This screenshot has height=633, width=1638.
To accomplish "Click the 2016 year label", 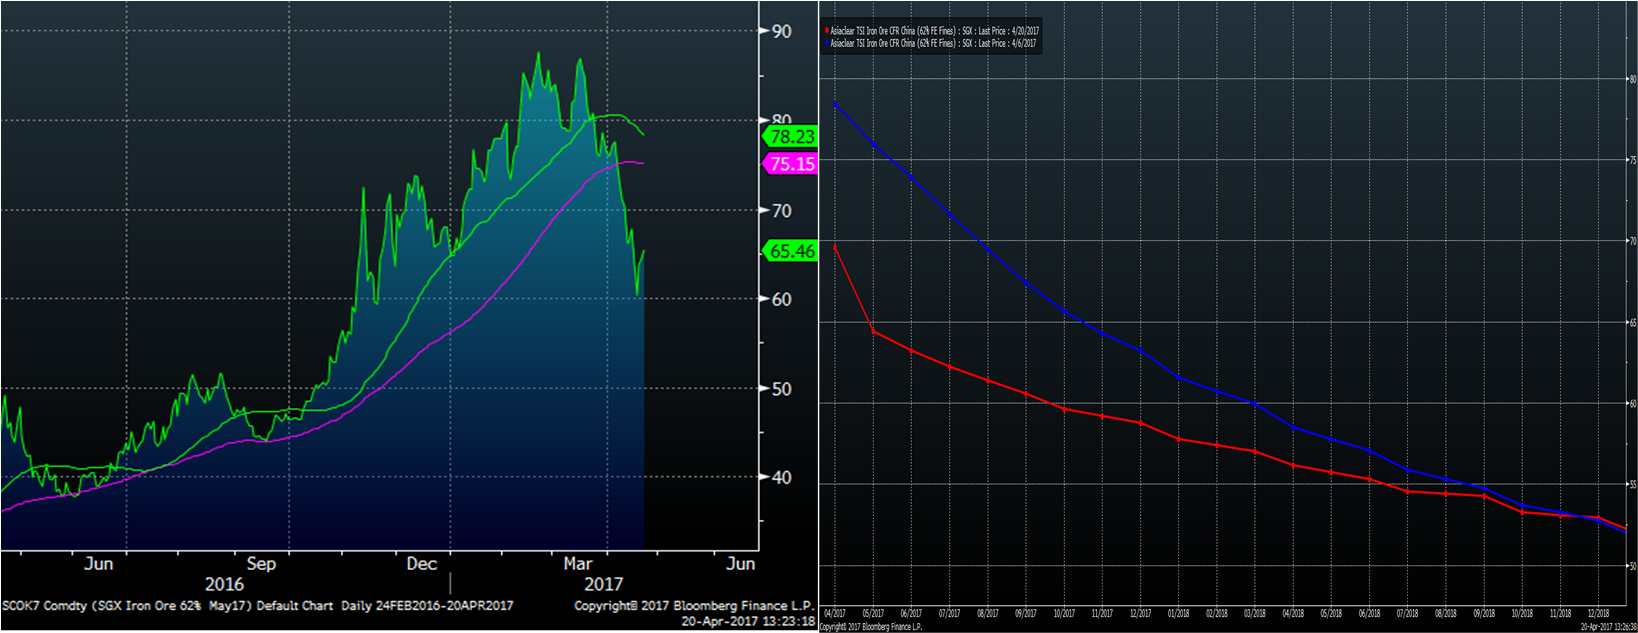I will pyautogui.click(x=224, y=584).
